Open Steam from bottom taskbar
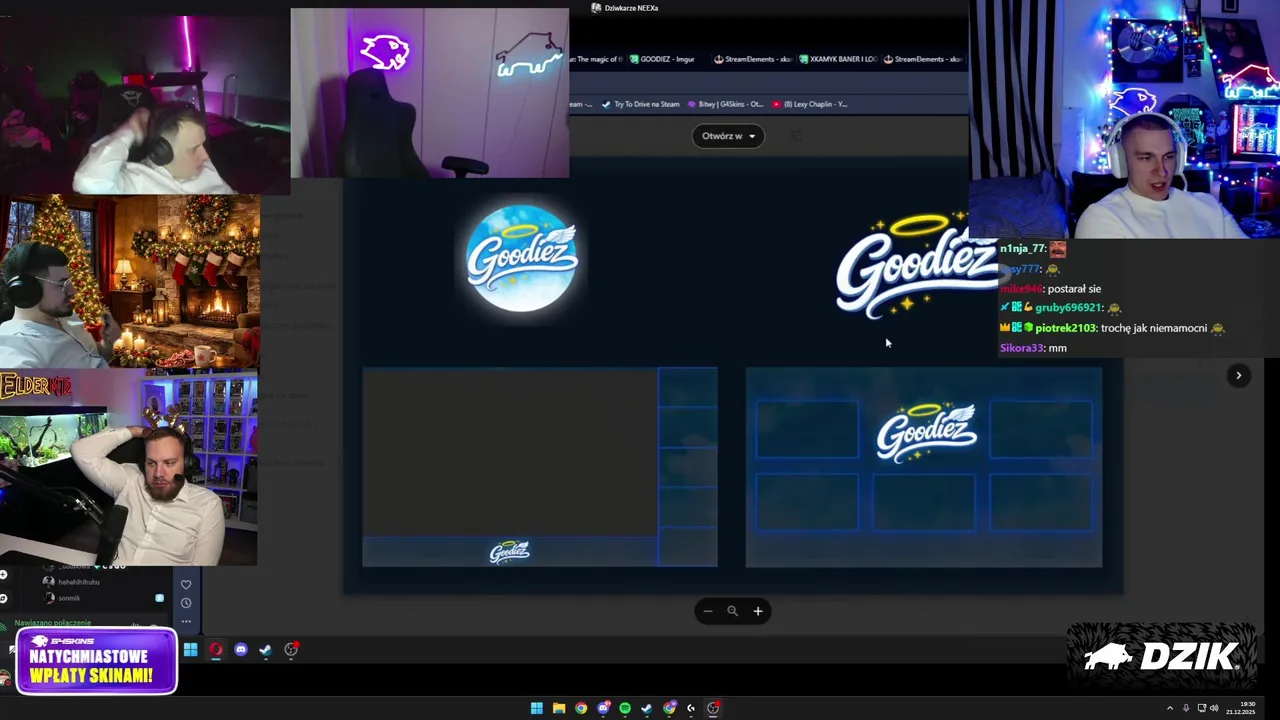This screenshot has height=720, width=1280. 647,708
